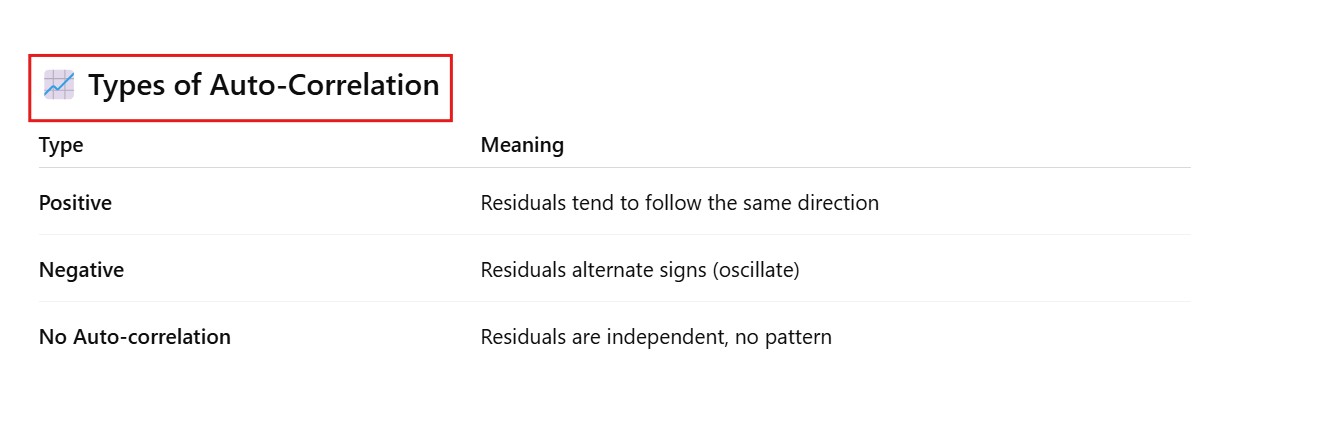Select the "Negative" row label

coord(81,270)
